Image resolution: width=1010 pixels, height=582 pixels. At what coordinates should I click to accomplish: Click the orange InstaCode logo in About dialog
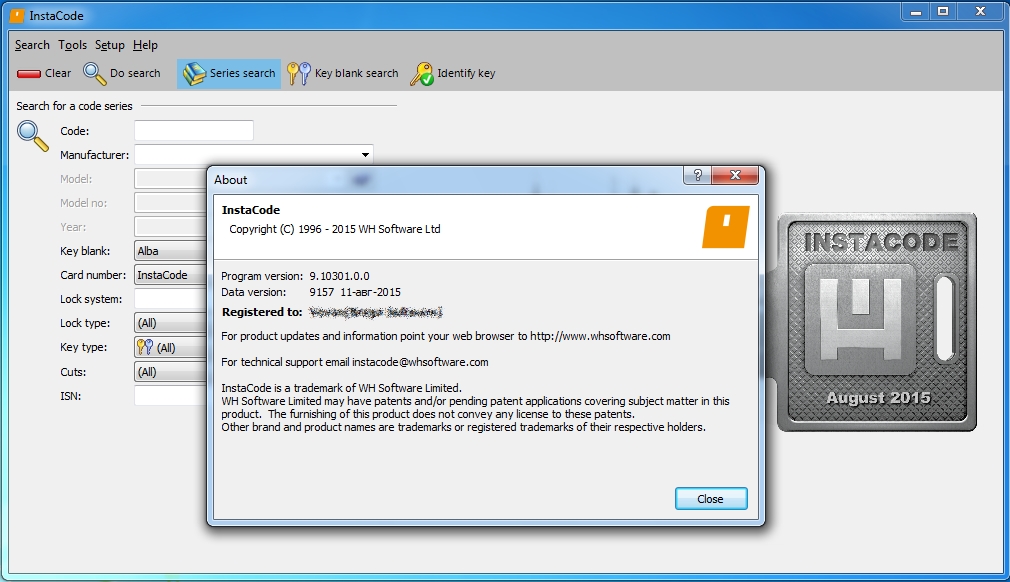click(725, 227)
